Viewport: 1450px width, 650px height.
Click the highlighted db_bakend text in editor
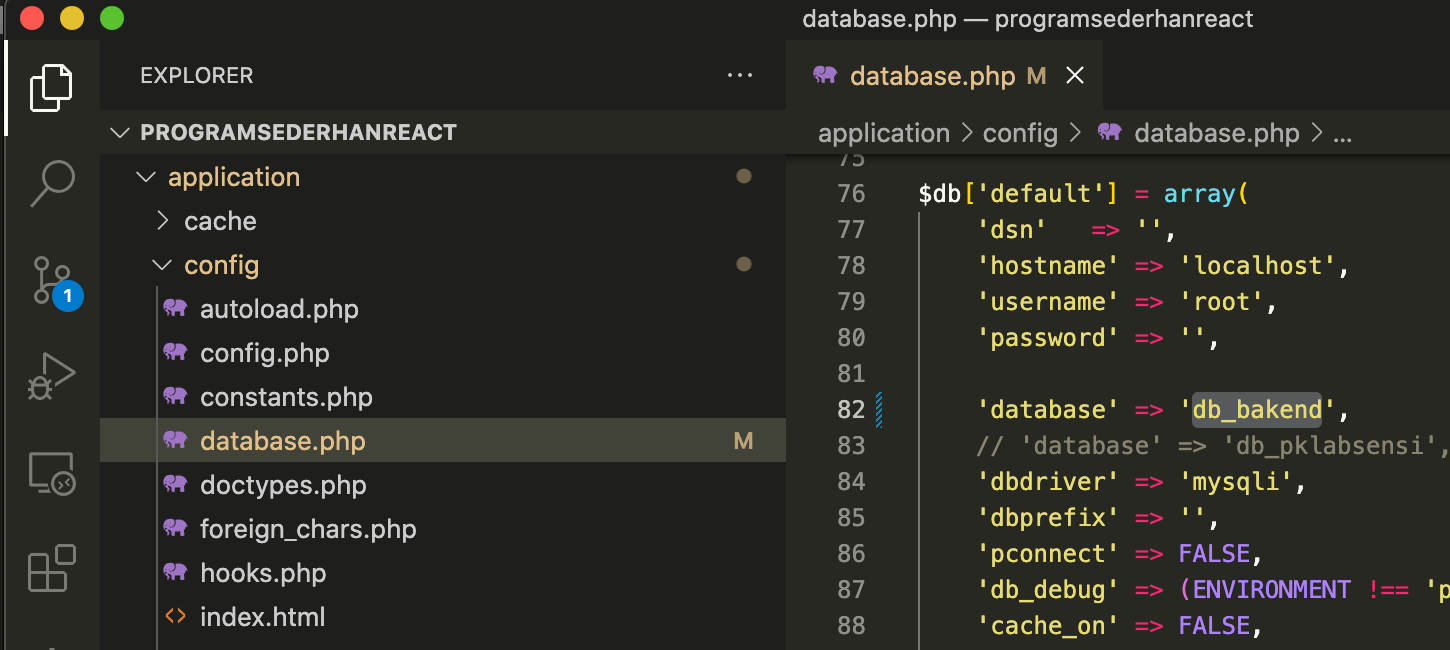[1256, 409]
